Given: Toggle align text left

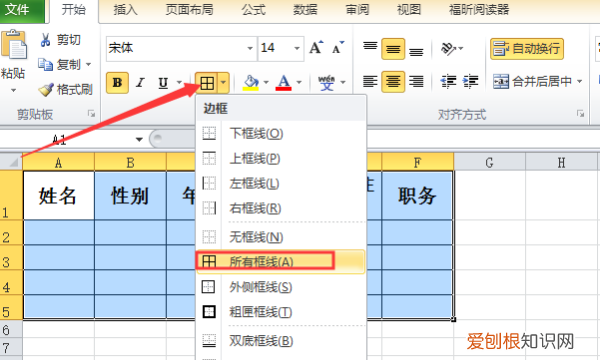Looking at the screenshot, I should click(370, 81).
